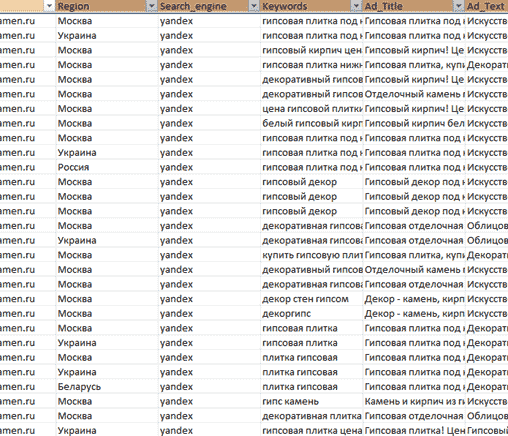Select the Украина cell in 'гипсовая плитка цена' row
Screen dimensions: 508x436
107,431
